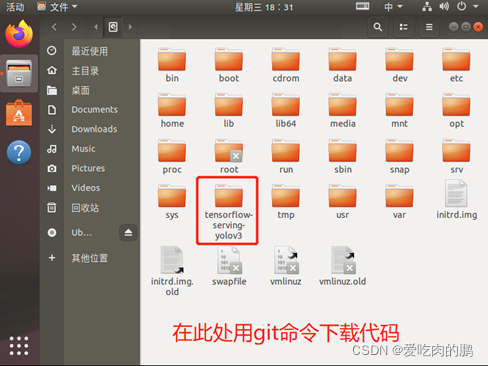Select the proc folder
This screenshot has height=366, width=488.
(x=172, y=156)
